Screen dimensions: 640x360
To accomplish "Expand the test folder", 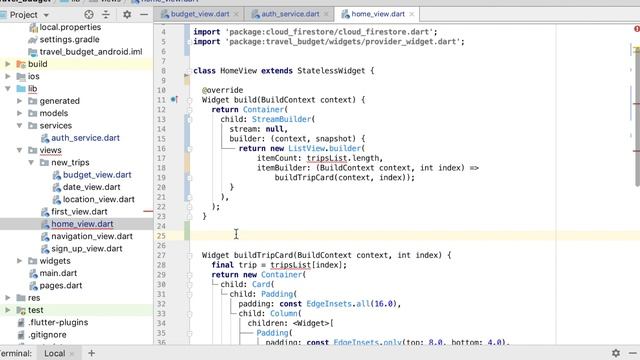I will [x=7, y=310].
